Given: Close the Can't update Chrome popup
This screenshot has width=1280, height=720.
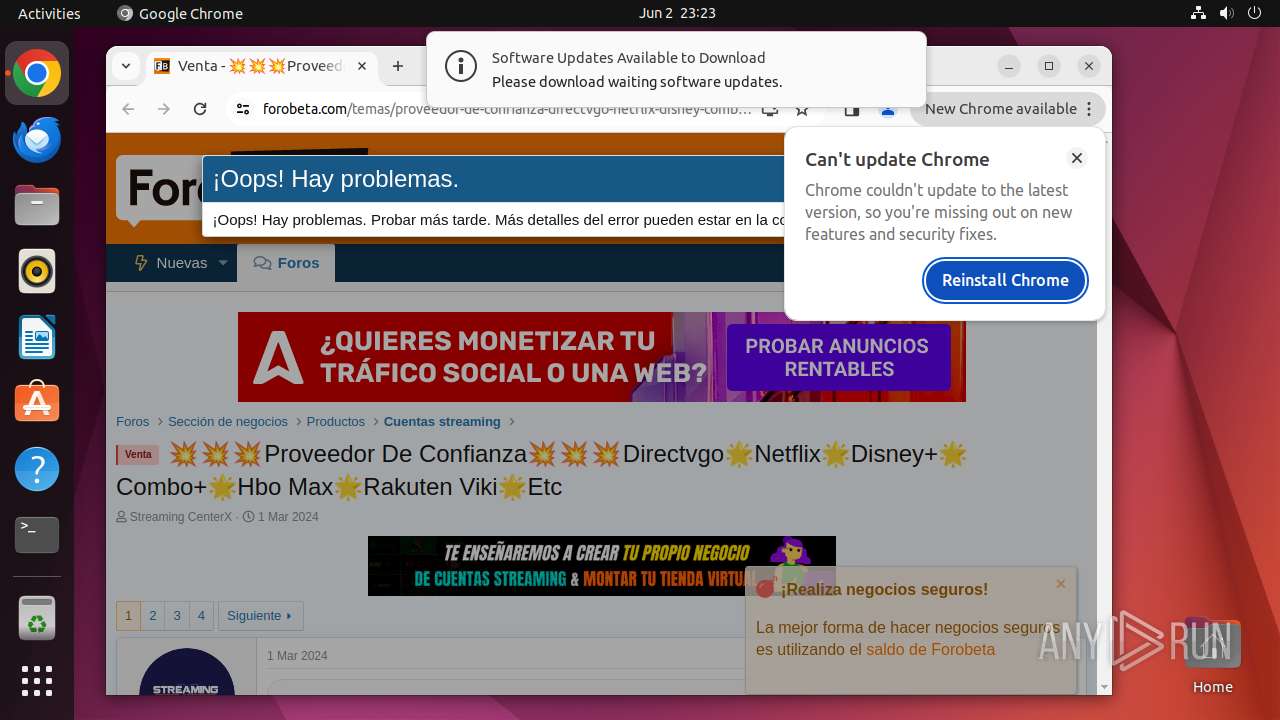Looking at the screenshot, I should click(1077, 158).
